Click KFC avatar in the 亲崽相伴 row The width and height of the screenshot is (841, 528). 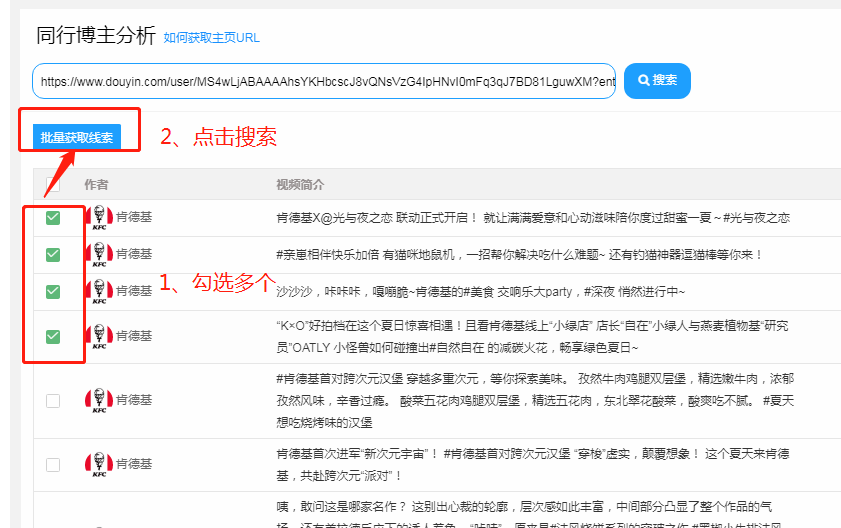99,254
